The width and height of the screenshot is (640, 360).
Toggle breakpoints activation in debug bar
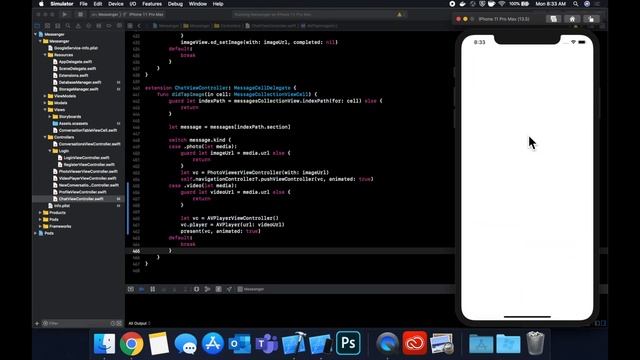142,289
